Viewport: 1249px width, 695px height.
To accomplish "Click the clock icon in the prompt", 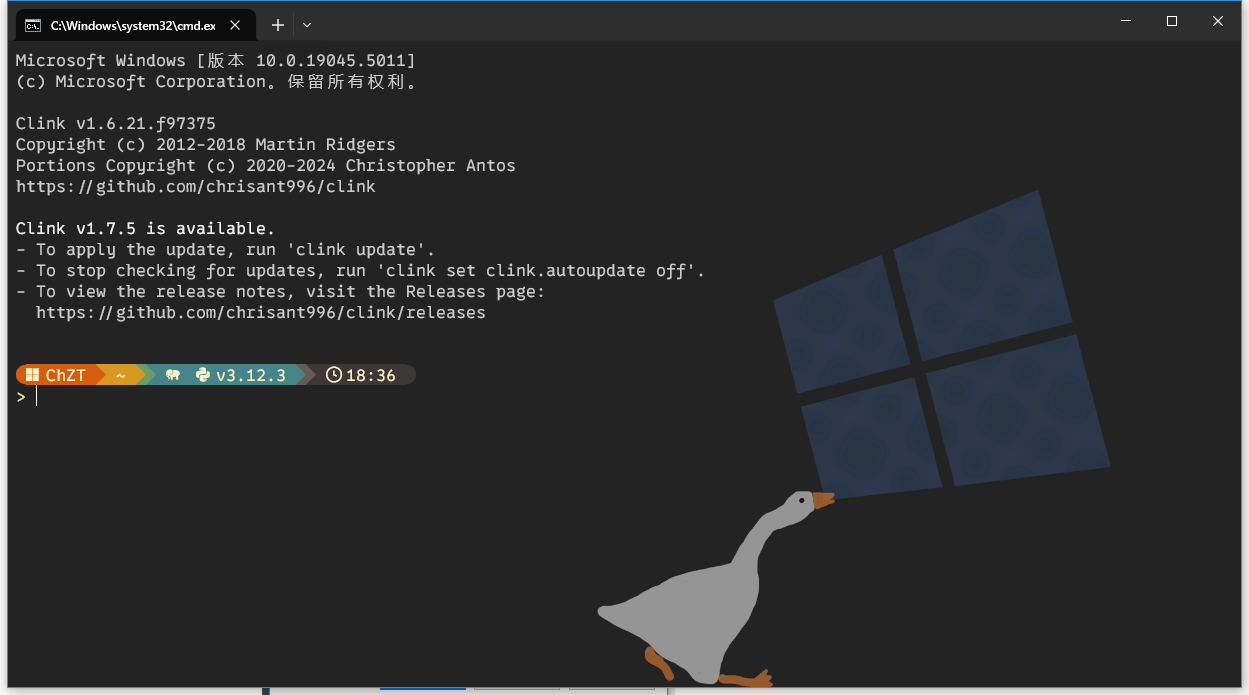I will coord(334,375).
